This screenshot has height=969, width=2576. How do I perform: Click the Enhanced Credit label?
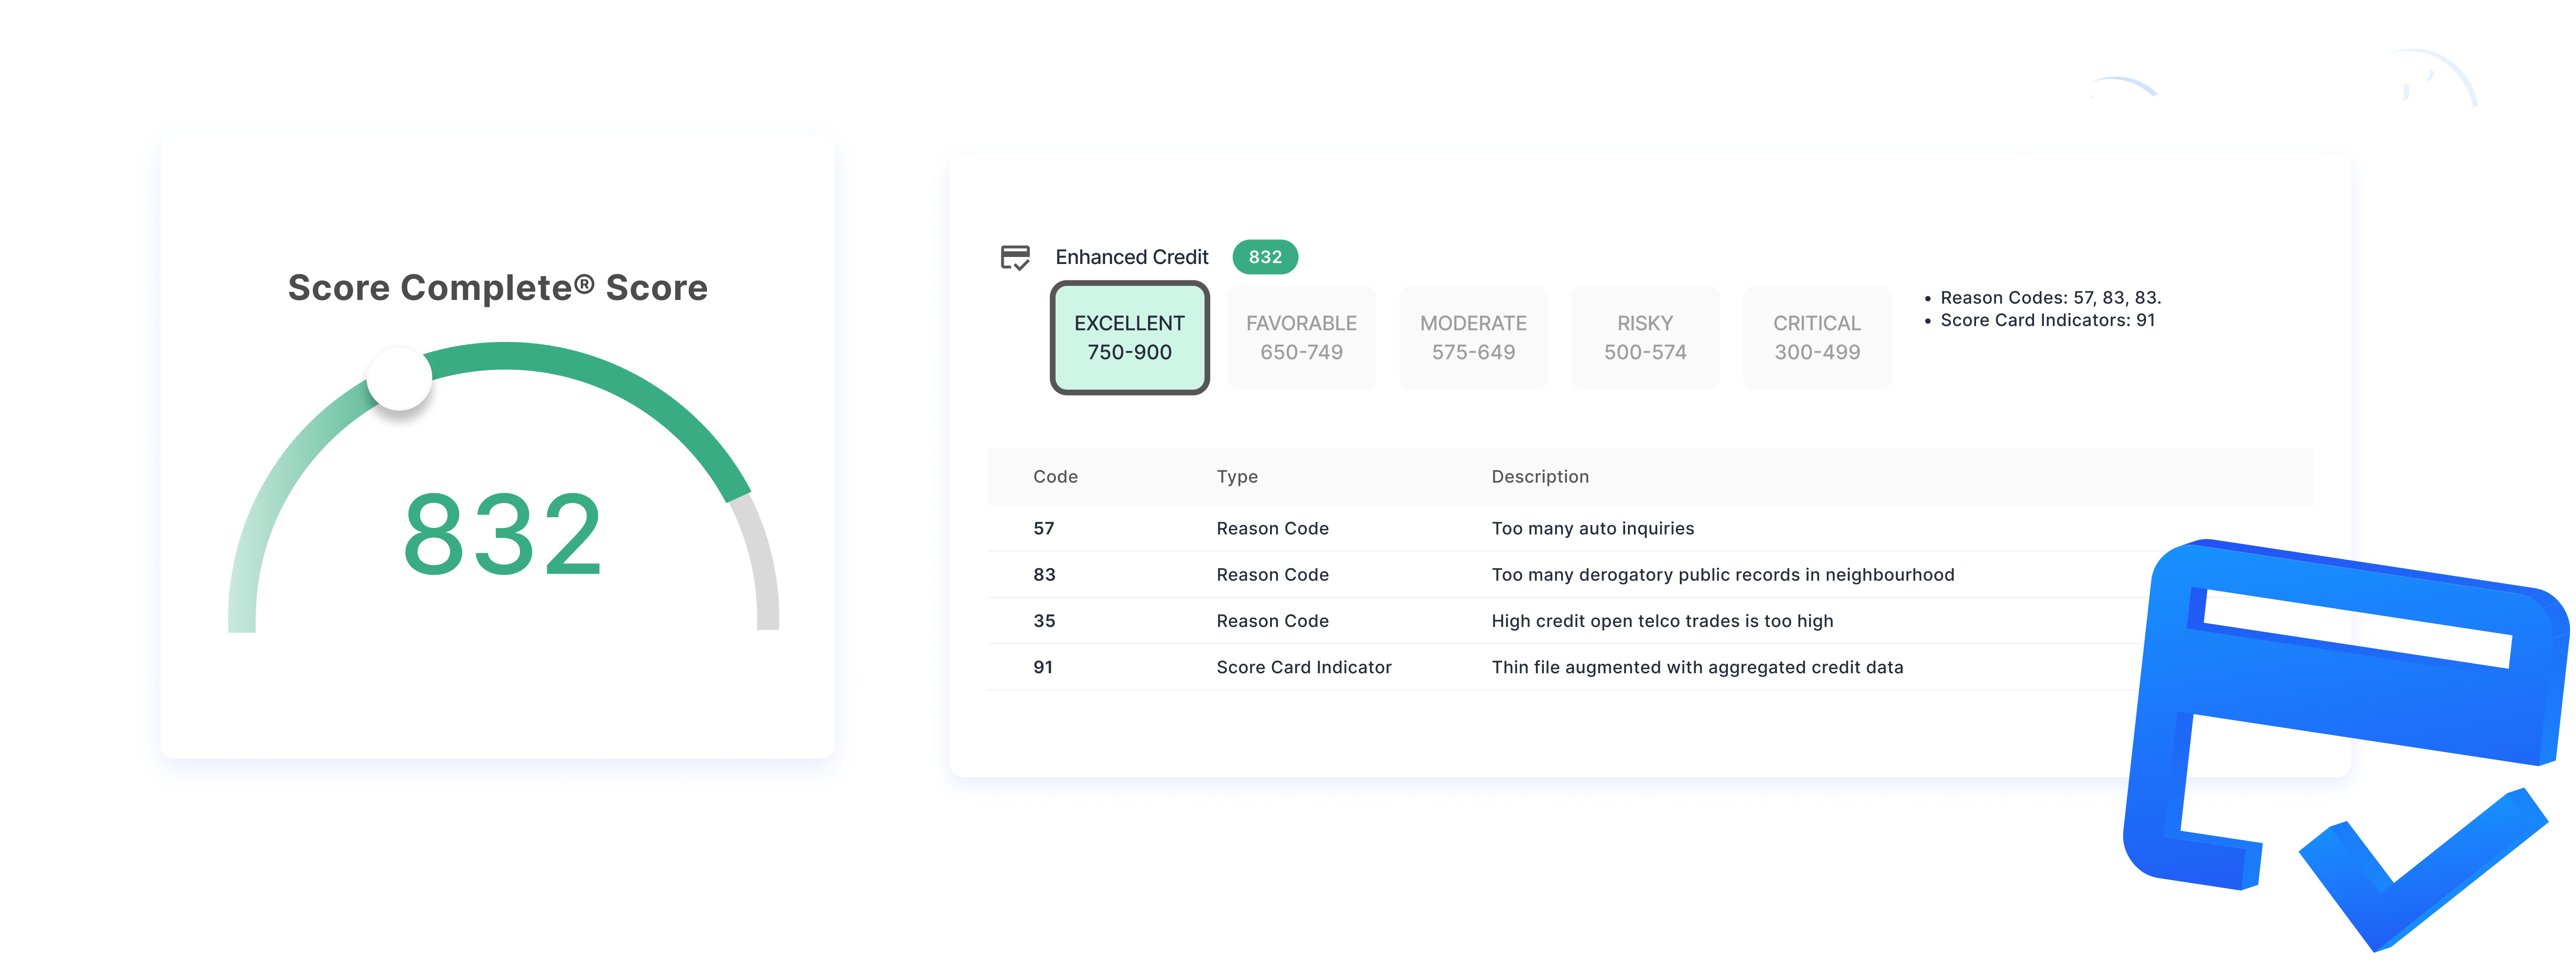[x=1132, y=257]
